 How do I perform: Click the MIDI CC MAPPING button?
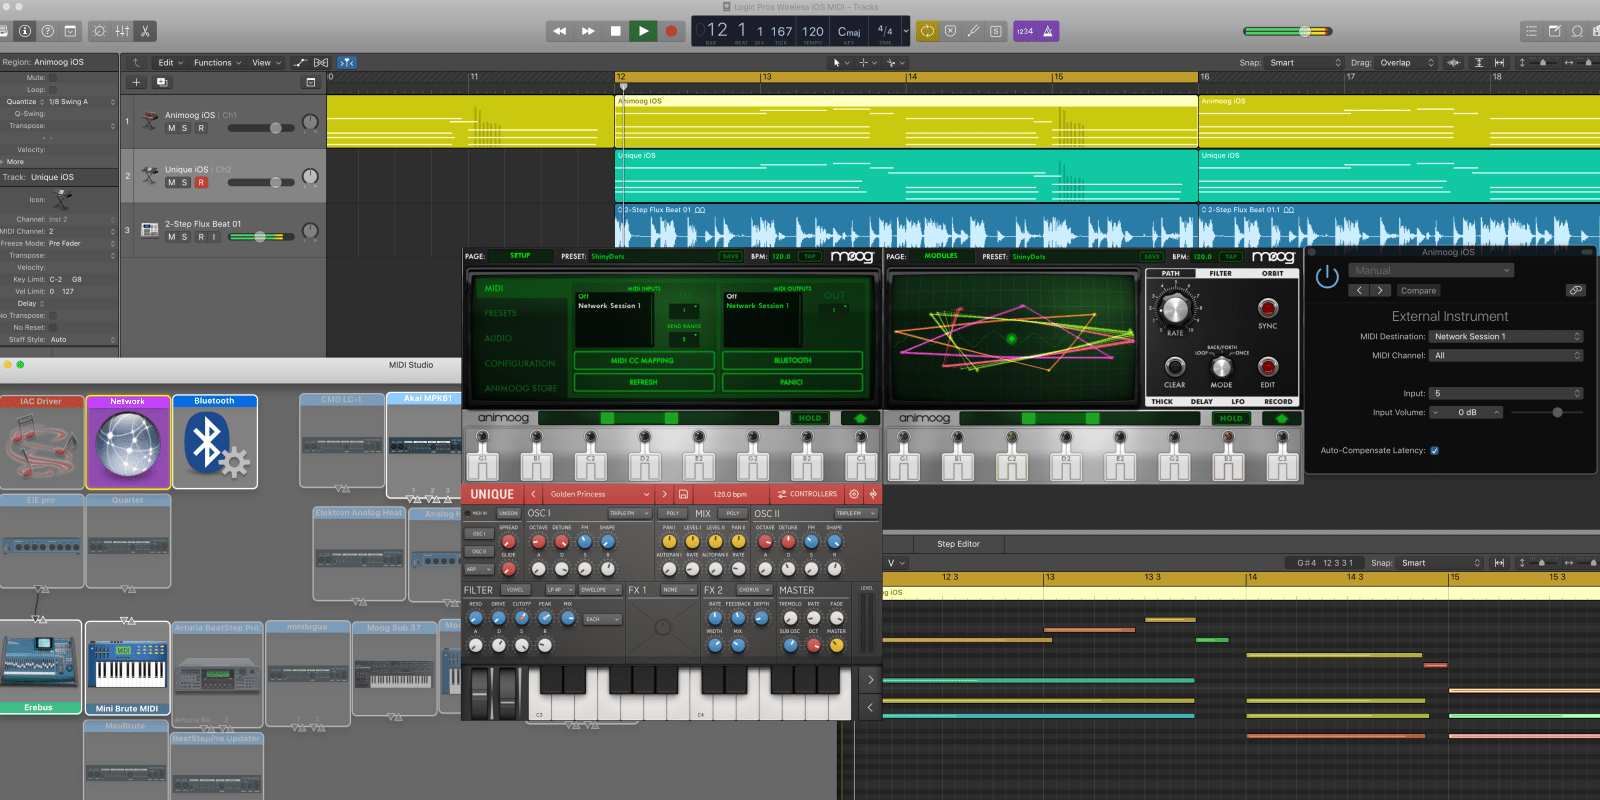pos(643,360)
